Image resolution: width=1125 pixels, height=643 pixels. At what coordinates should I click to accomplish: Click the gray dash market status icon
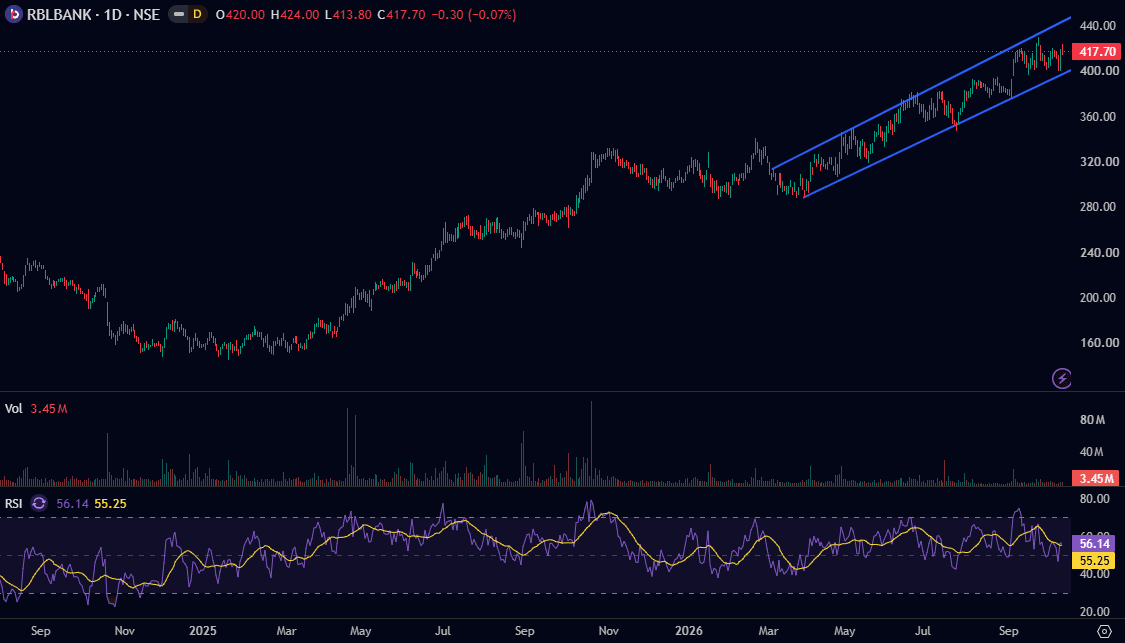point(179,14)
